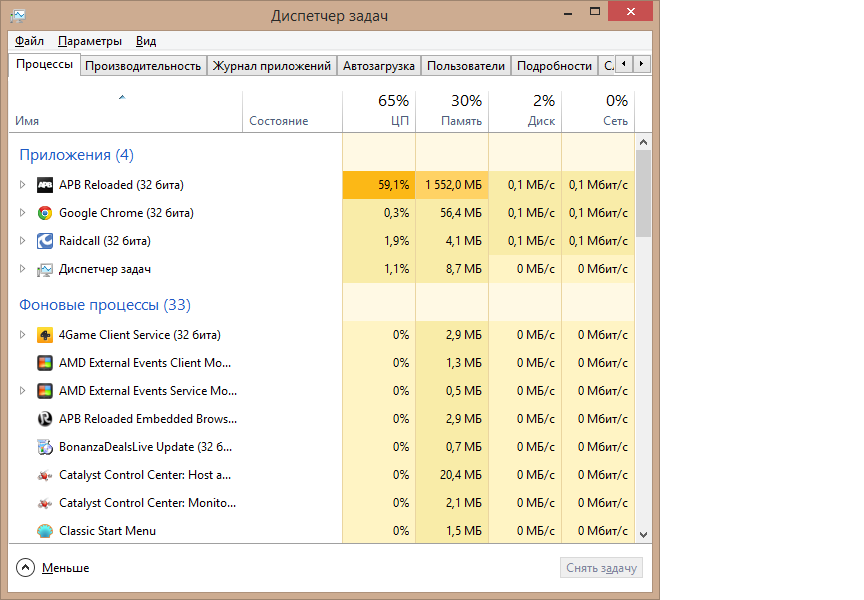Click the Снять задачу button
Image resolution: width=864 pixels, height=600 pixels.
(601, 568)
